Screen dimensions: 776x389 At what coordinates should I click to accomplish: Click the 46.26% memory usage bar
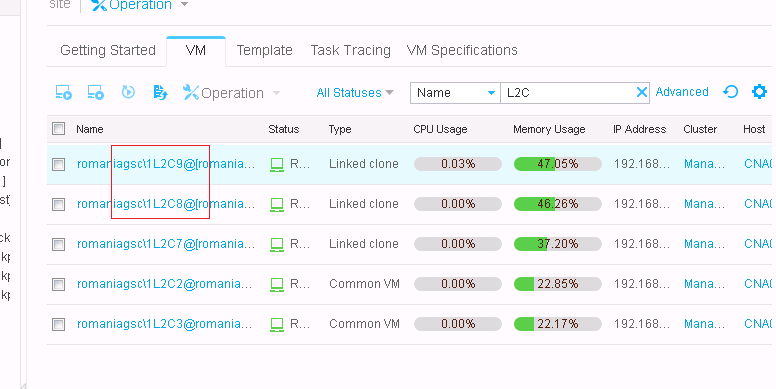(x=558, y=204)
